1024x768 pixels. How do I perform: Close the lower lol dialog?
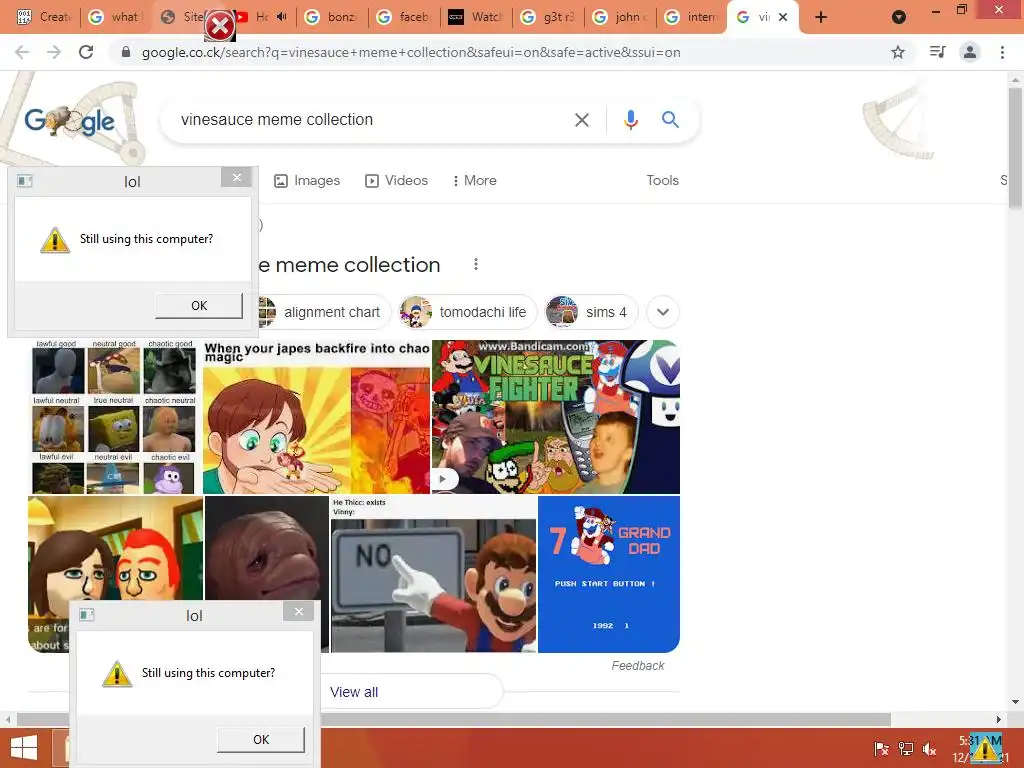click(x=298, y=611)
